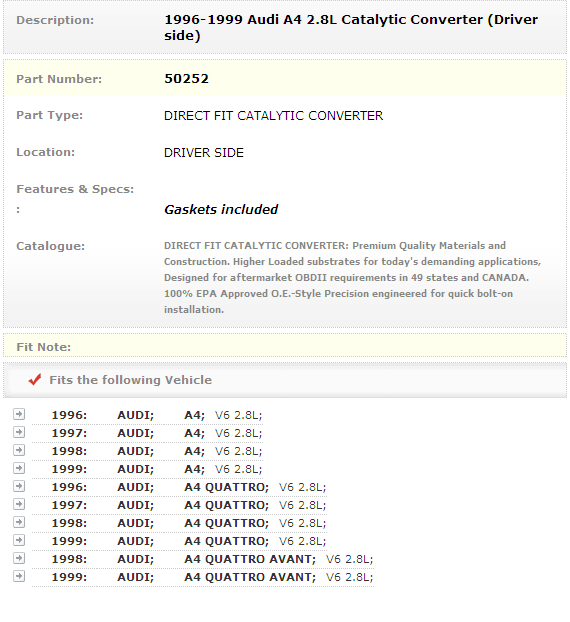570x622 pixels.
Task: Click A4 QUATTRO model in the 1997 row
Action: pos(226,505)
